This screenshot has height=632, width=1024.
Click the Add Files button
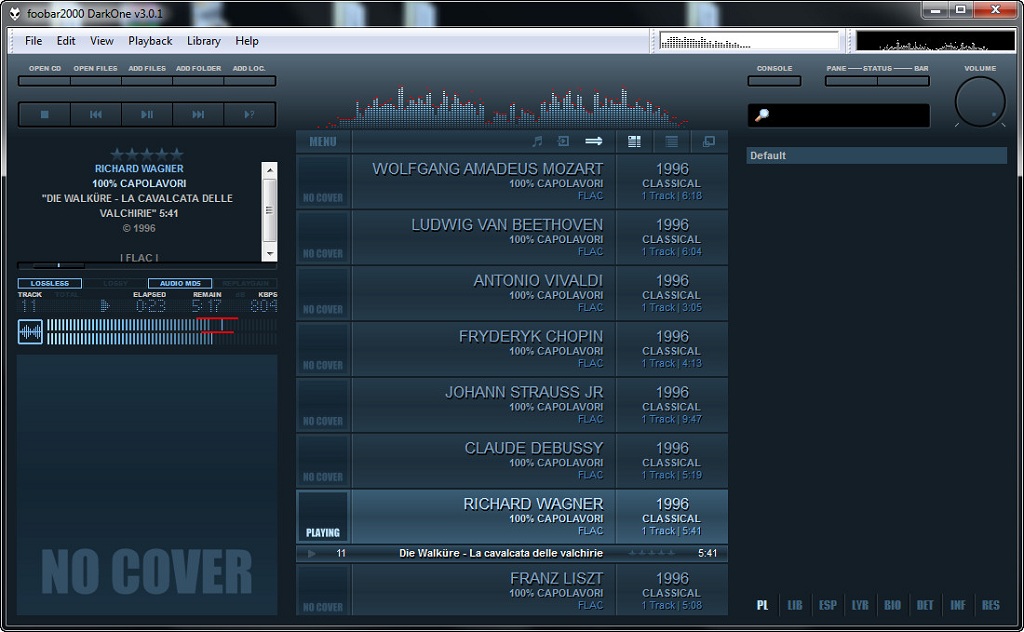(147, 81)
